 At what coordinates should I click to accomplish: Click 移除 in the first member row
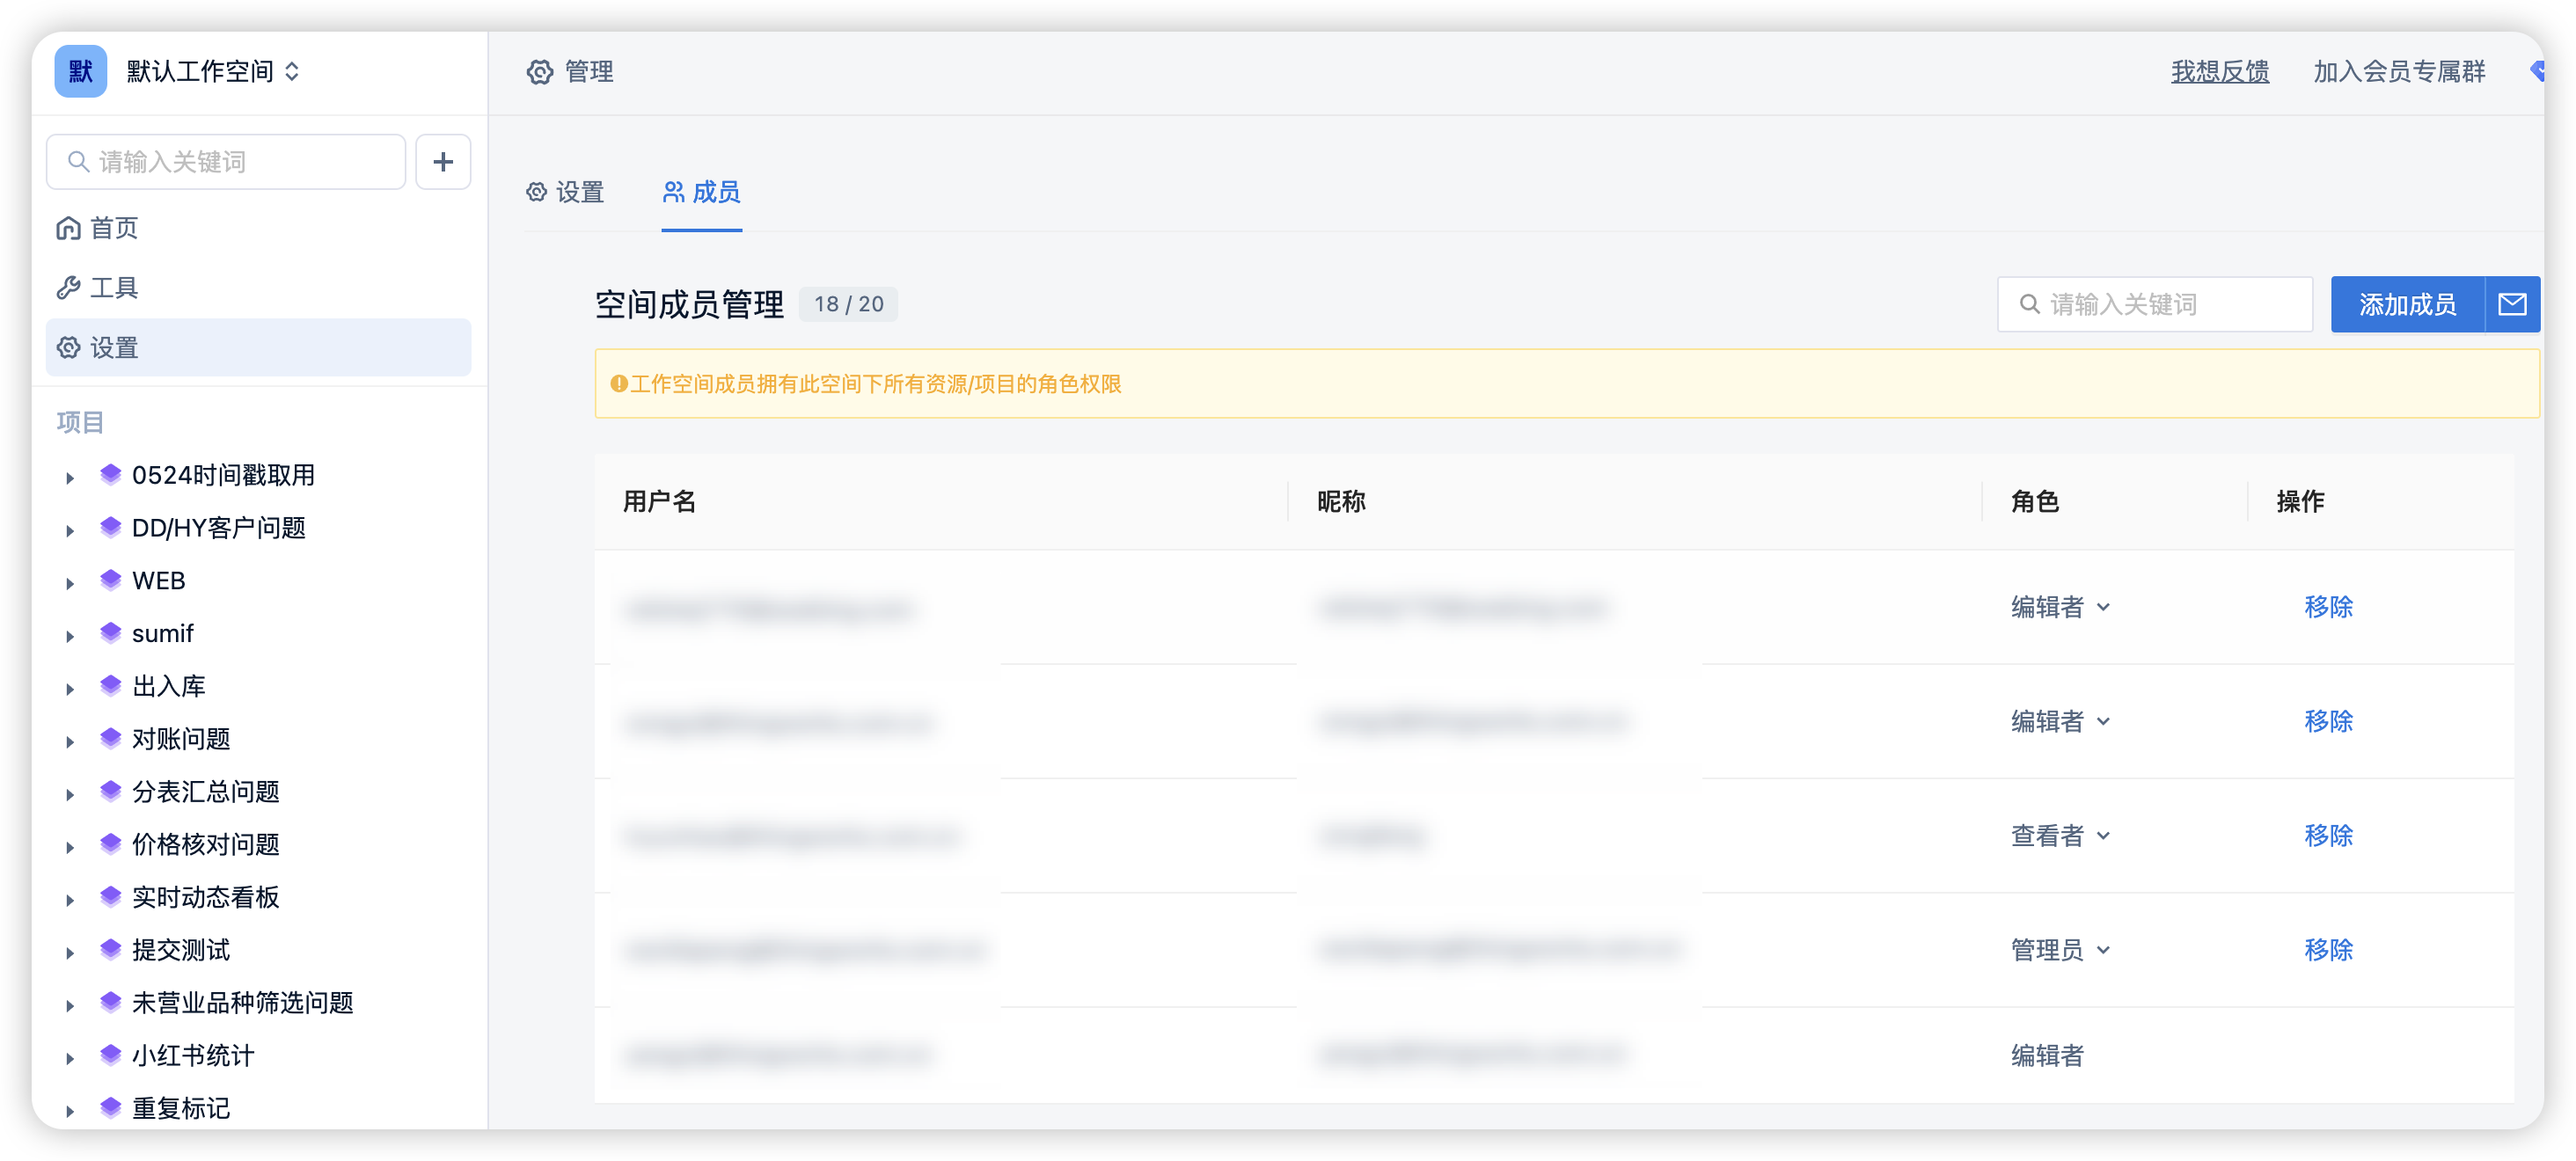2328,607
